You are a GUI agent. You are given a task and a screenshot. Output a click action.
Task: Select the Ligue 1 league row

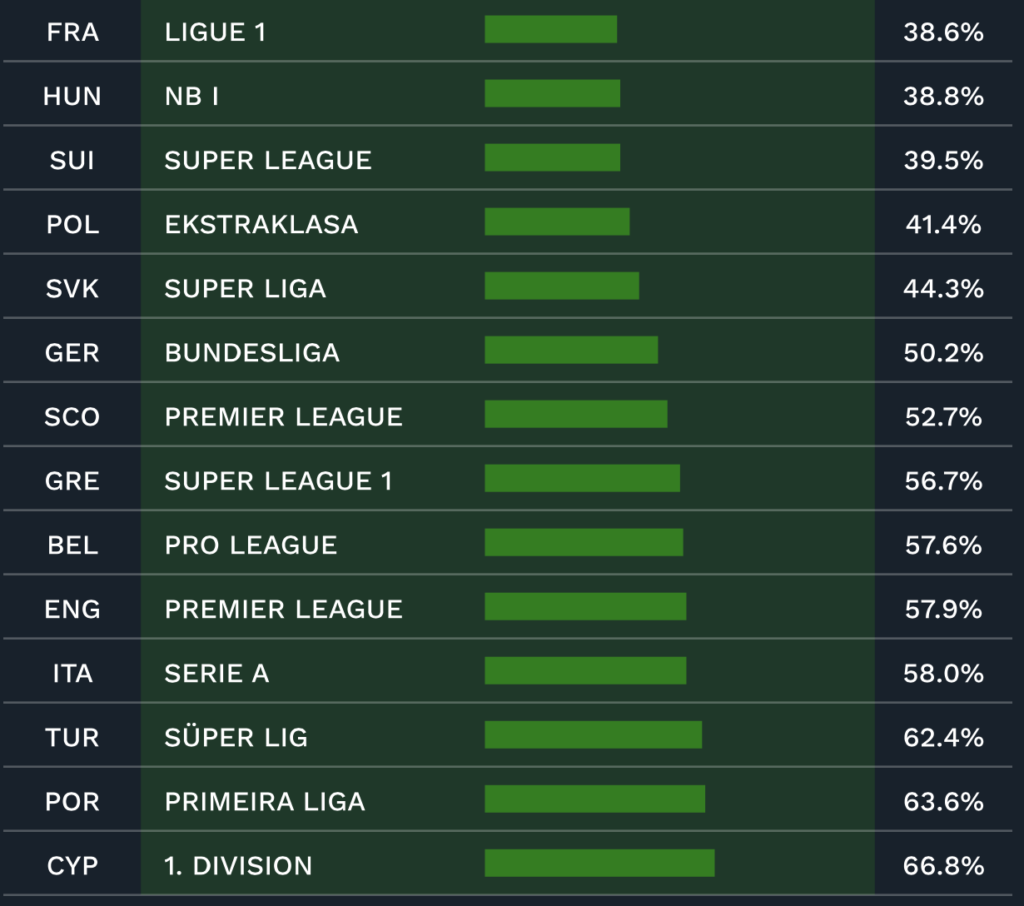(x=507, y=31)
